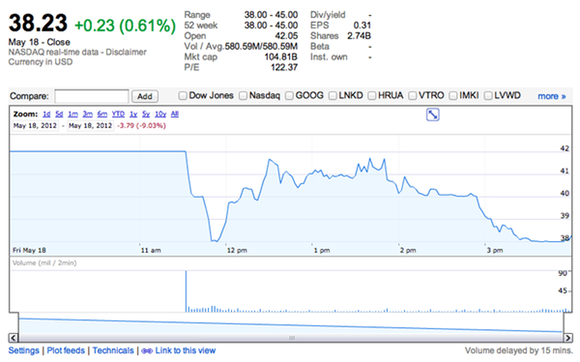Set zoom to 10y

coord(160,114)
